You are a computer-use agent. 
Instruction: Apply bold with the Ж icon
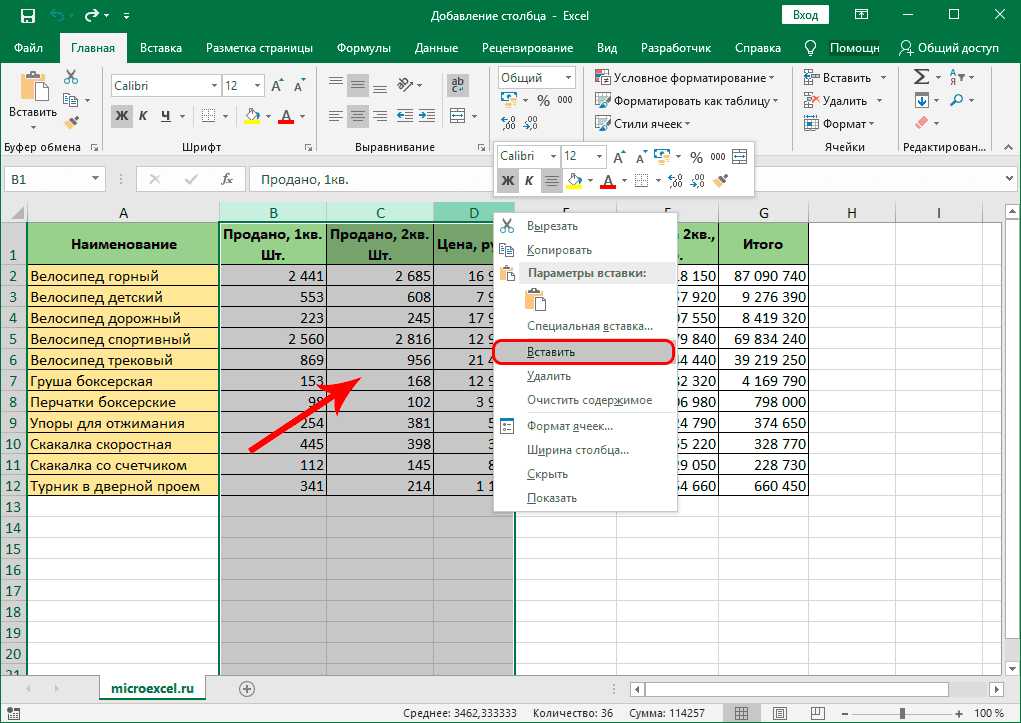[121, 117]
